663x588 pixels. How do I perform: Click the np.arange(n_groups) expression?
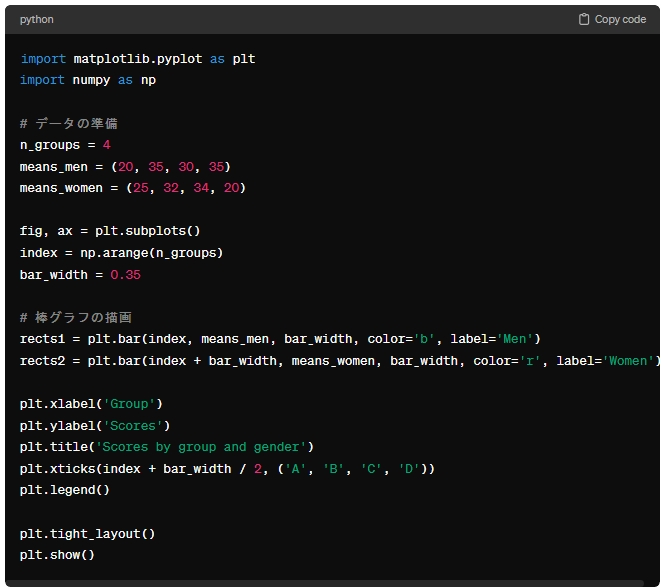tap(151, 253)
